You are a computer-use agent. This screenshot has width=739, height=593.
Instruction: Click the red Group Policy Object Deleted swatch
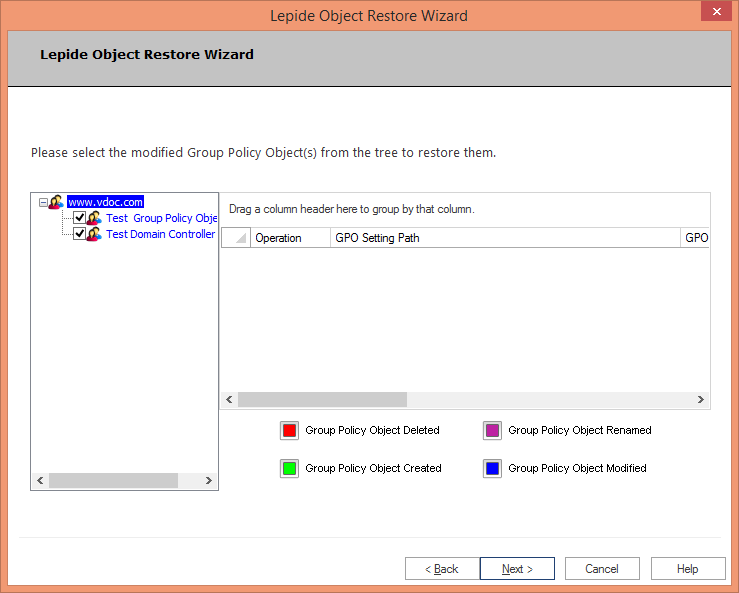click(x=289, y=431)
